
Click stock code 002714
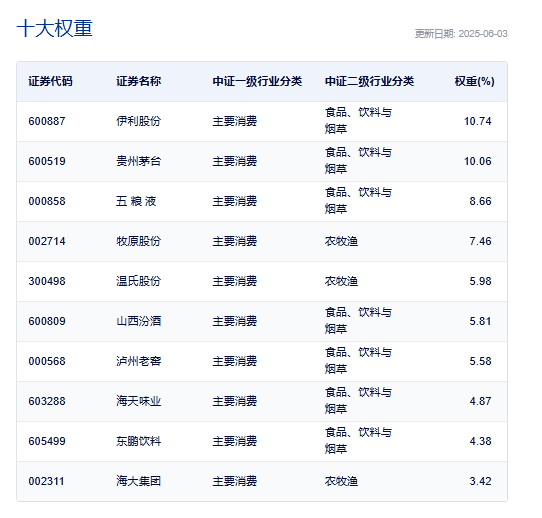[47, 241]
